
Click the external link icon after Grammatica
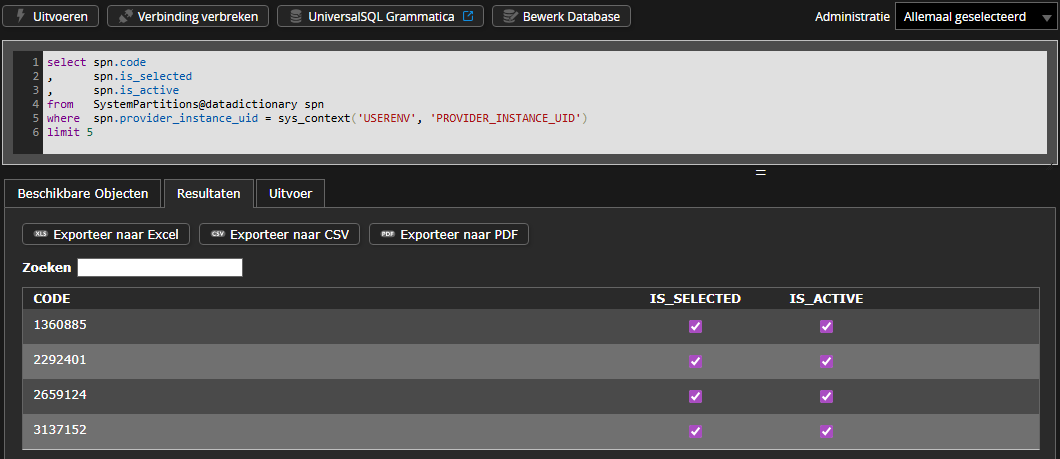tap(467, 17)
